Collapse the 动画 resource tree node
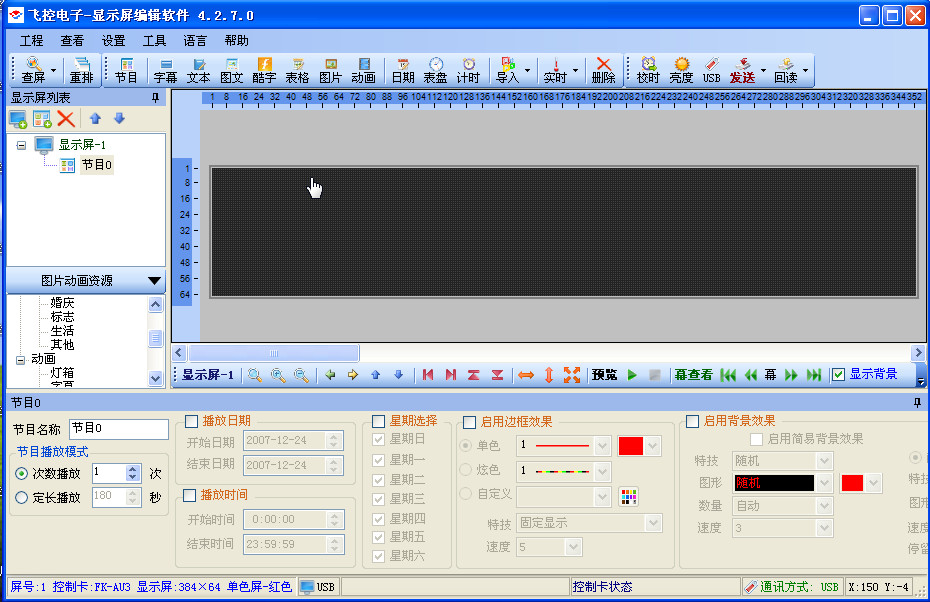930x602 pixels. click(x=20, y=359)
